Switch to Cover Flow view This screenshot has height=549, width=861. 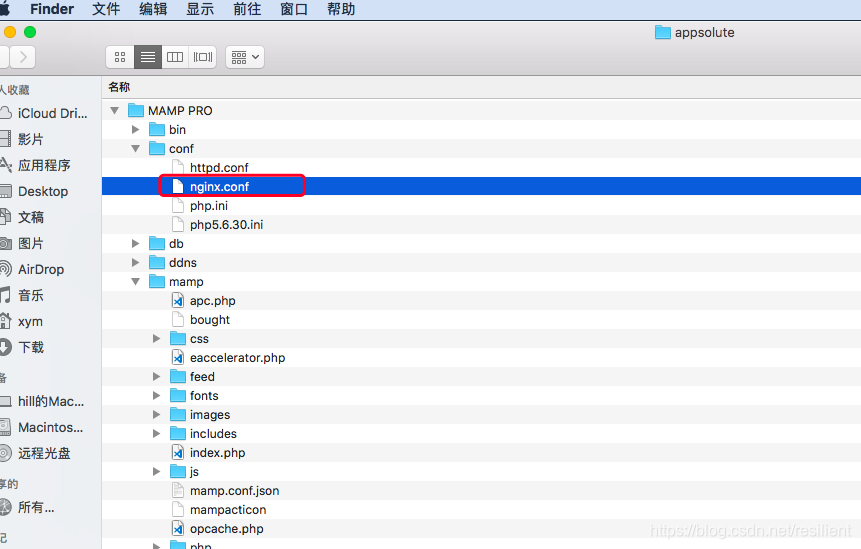click(203, 57)
